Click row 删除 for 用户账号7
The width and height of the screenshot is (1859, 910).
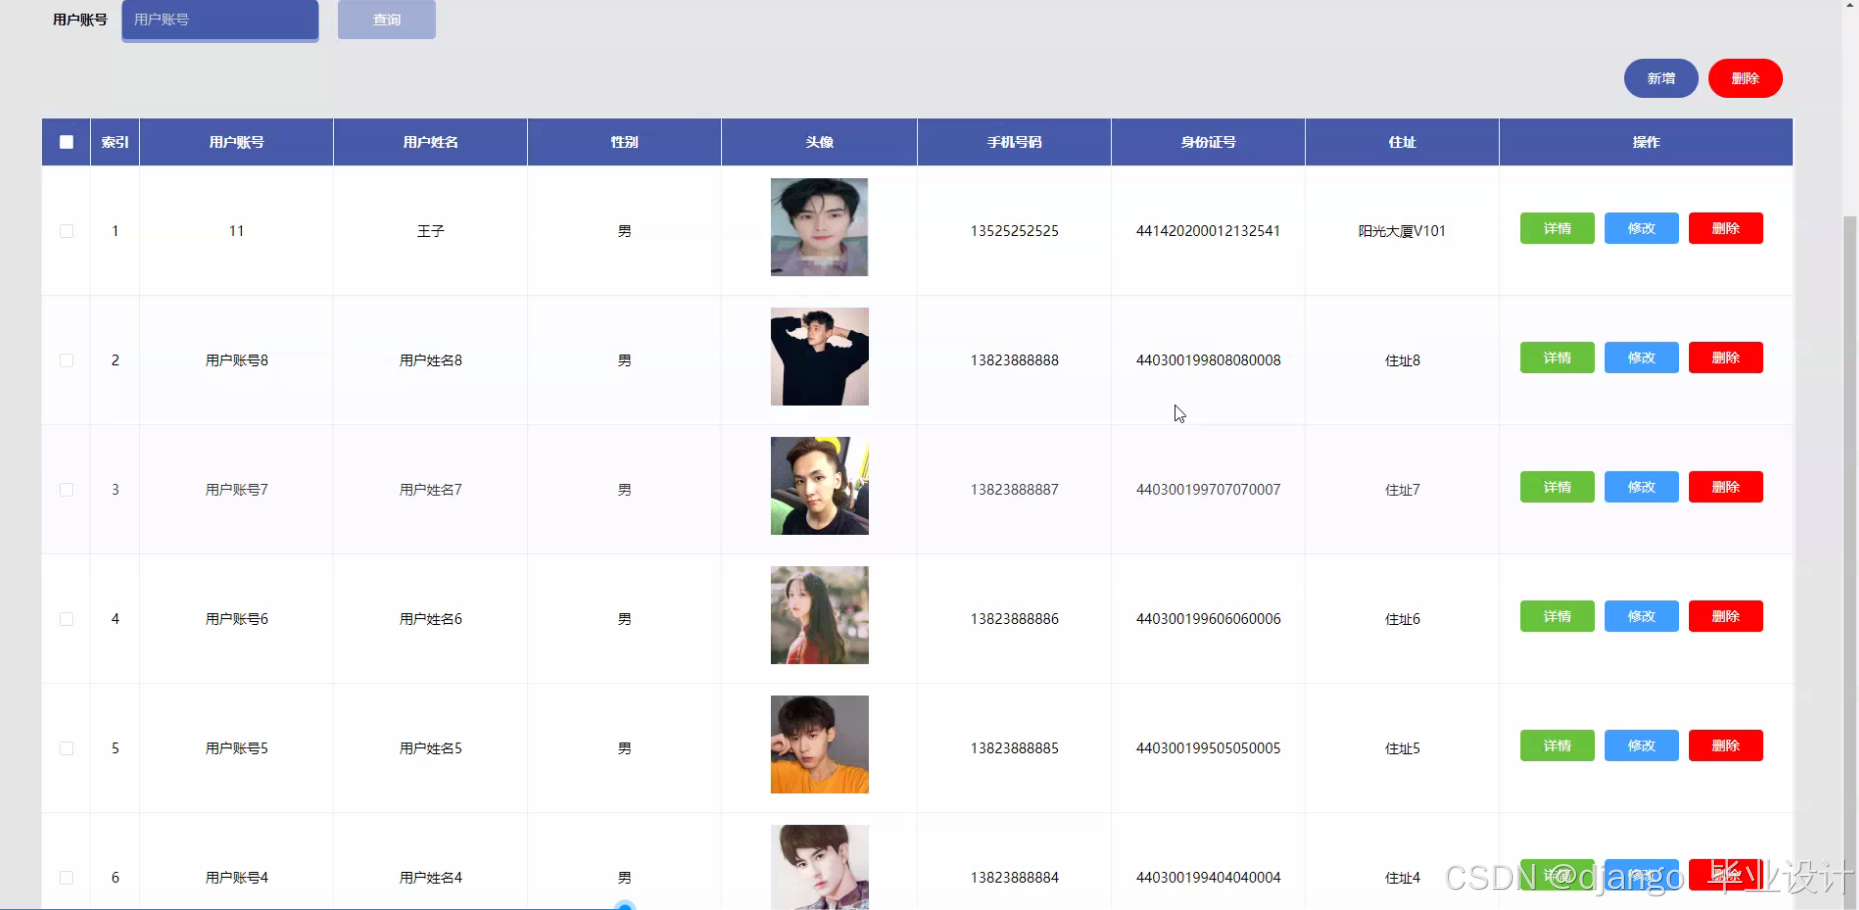pyautogui.click(x=1726, y=487)
